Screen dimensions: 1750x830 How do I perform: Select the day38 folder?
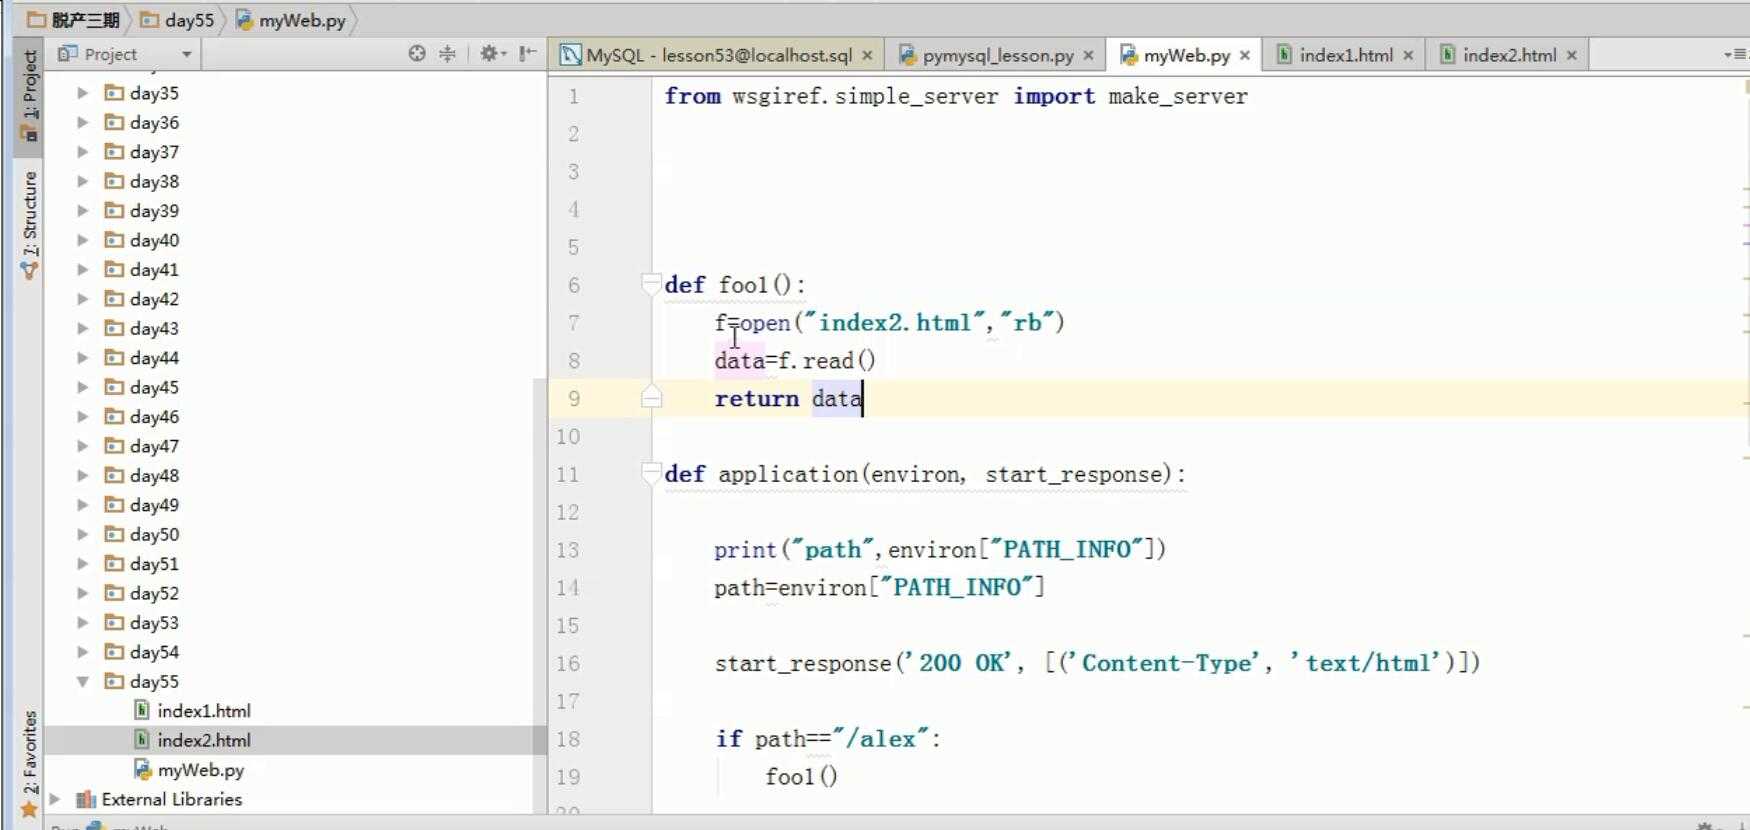pyautogui.click(x=154, y=181)
